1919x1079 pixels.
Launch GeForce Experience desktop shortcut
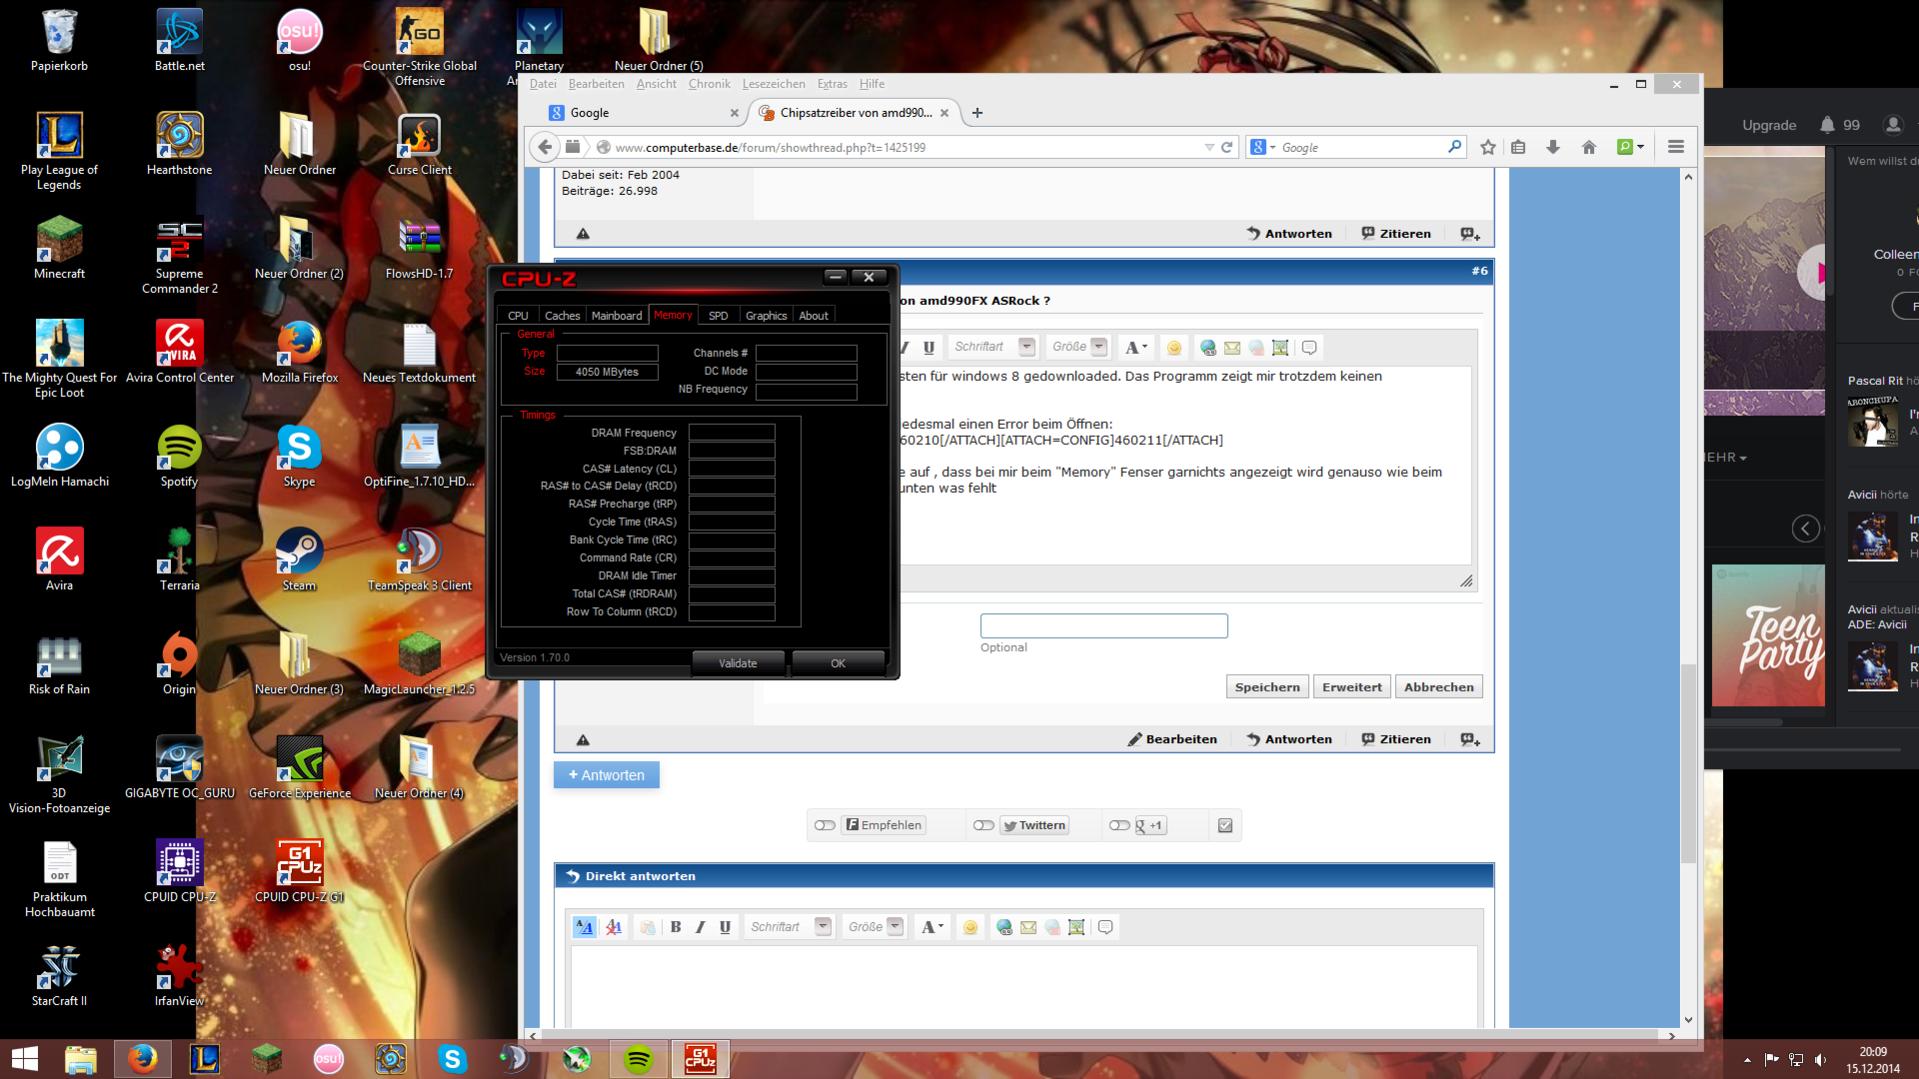[x=299, y=768]
